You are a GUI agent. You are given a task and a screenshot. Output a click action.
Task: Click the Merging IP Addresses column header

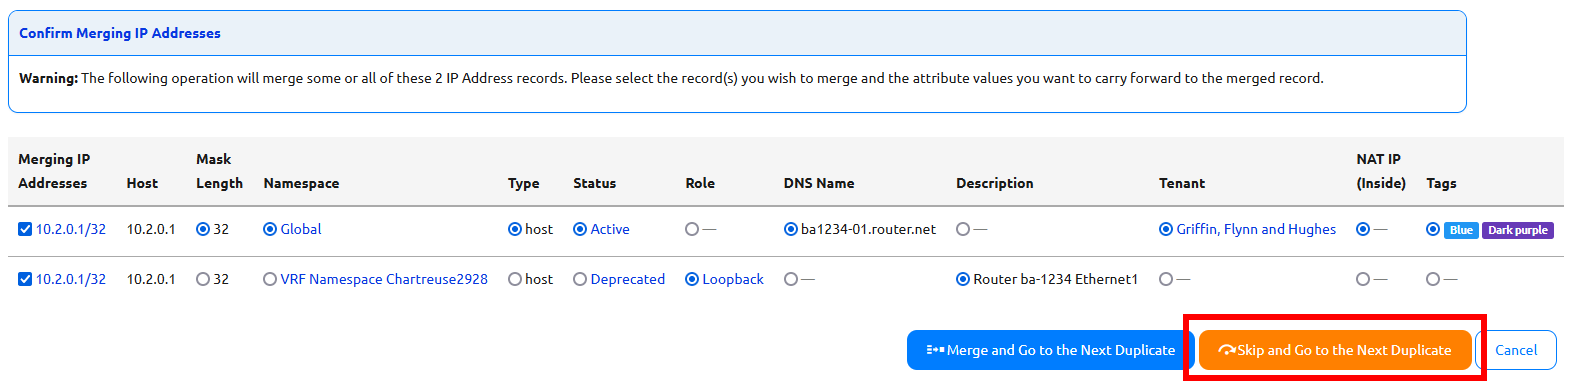[x=53, y=171]
